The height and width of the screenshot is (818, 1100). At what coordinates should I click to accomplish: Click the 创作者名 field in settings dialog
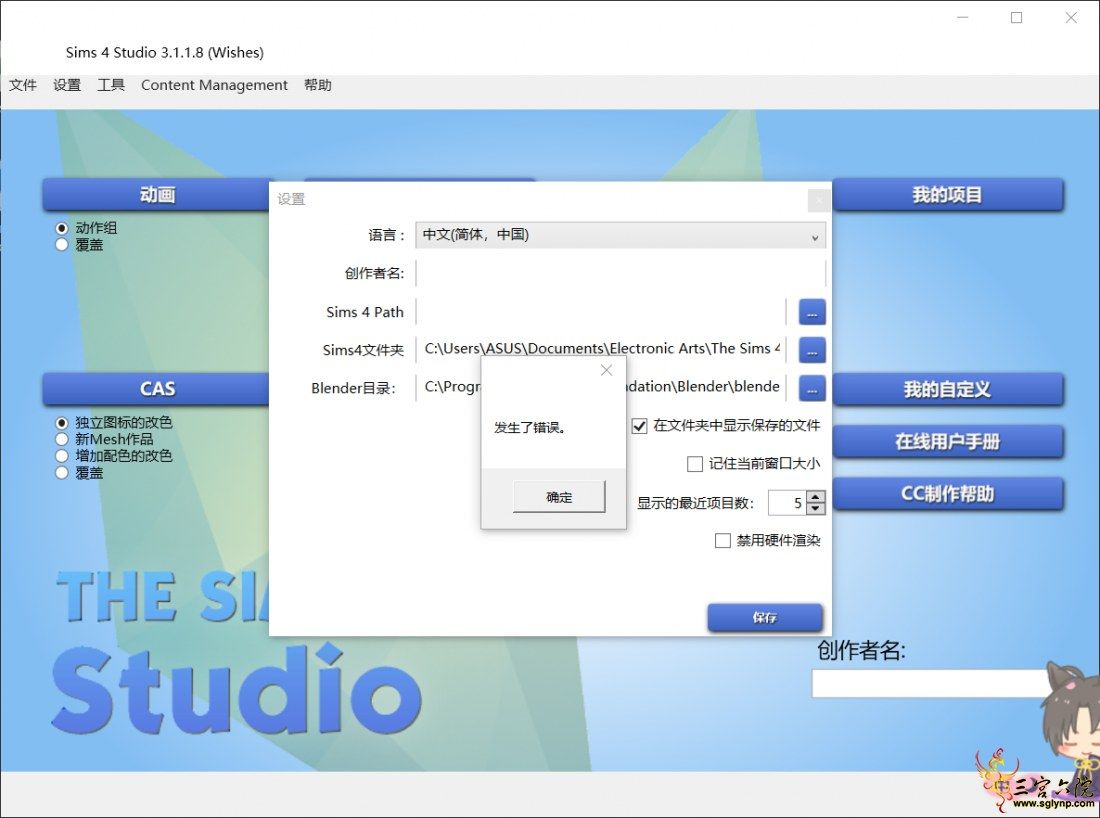pyautogui.click(x=620, y=273)
